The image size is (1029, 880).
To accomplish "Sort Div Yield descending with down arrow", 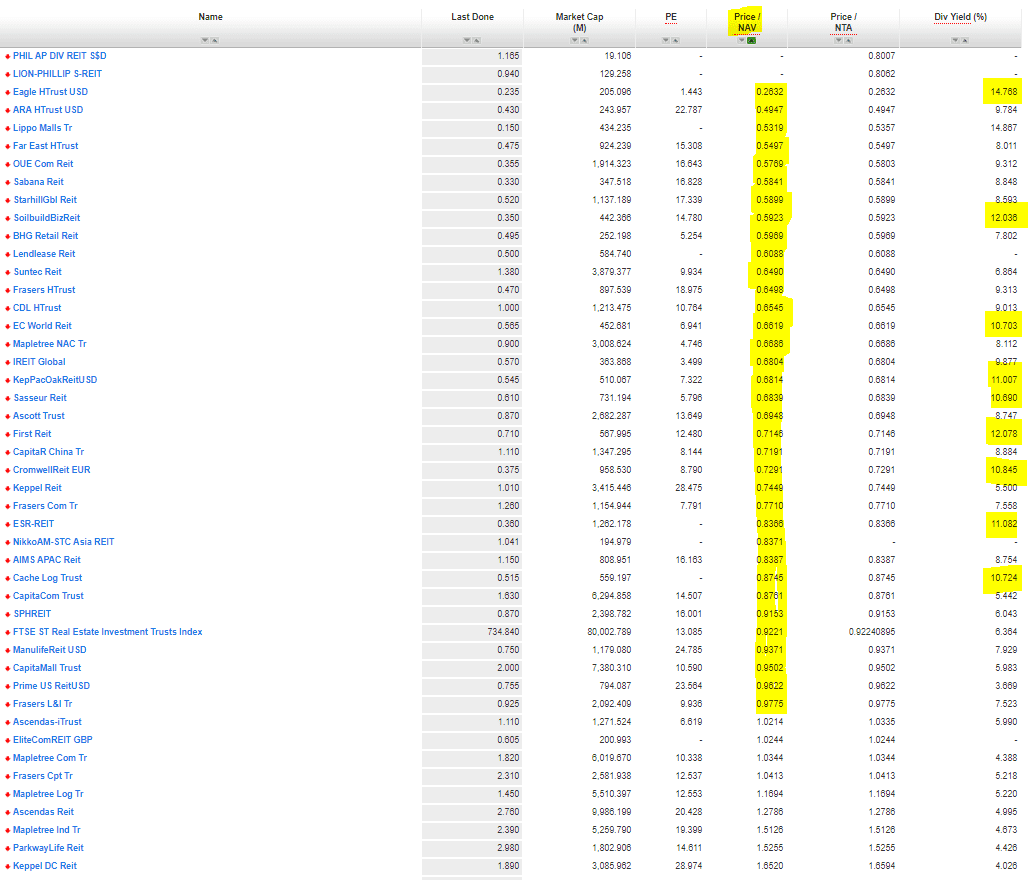I will point(955,40).
